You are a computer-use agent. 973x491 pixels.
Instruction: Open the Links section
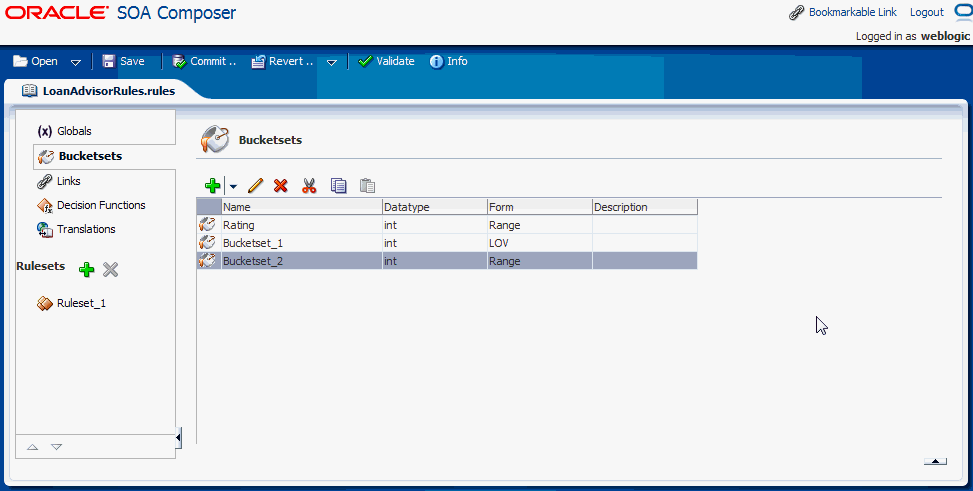tap(68, 181)
